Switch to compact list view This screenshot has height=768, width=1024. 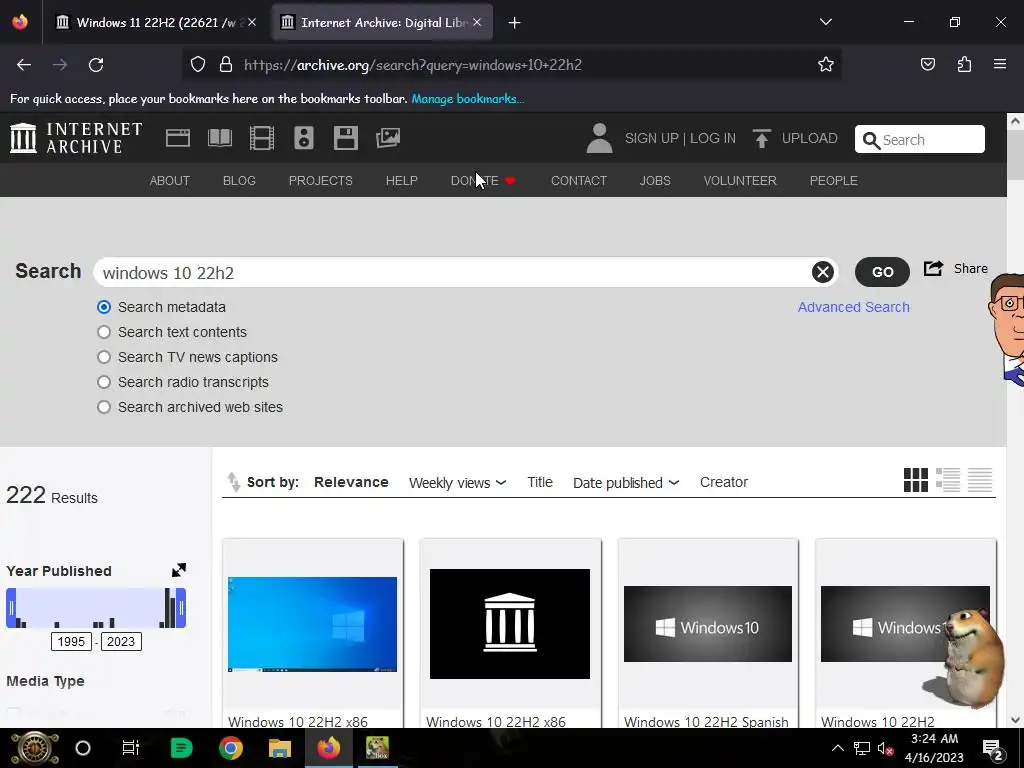(x=980, y=481)
